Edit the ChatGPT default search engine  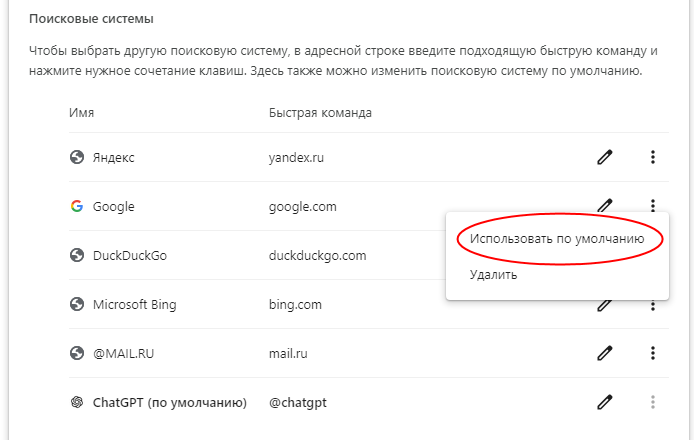point(605,402)
